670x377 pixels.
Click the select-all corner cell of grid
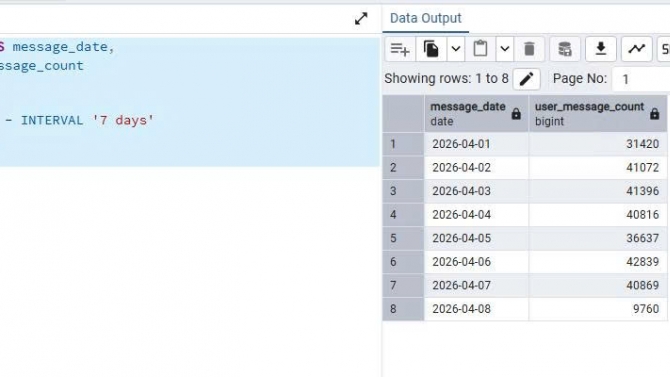403,114
